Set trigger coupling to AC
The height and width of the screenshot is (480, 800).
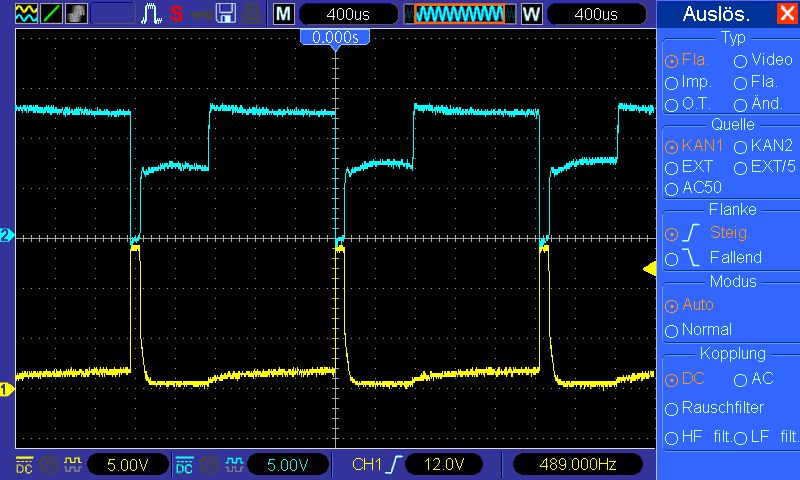(741, 380)
